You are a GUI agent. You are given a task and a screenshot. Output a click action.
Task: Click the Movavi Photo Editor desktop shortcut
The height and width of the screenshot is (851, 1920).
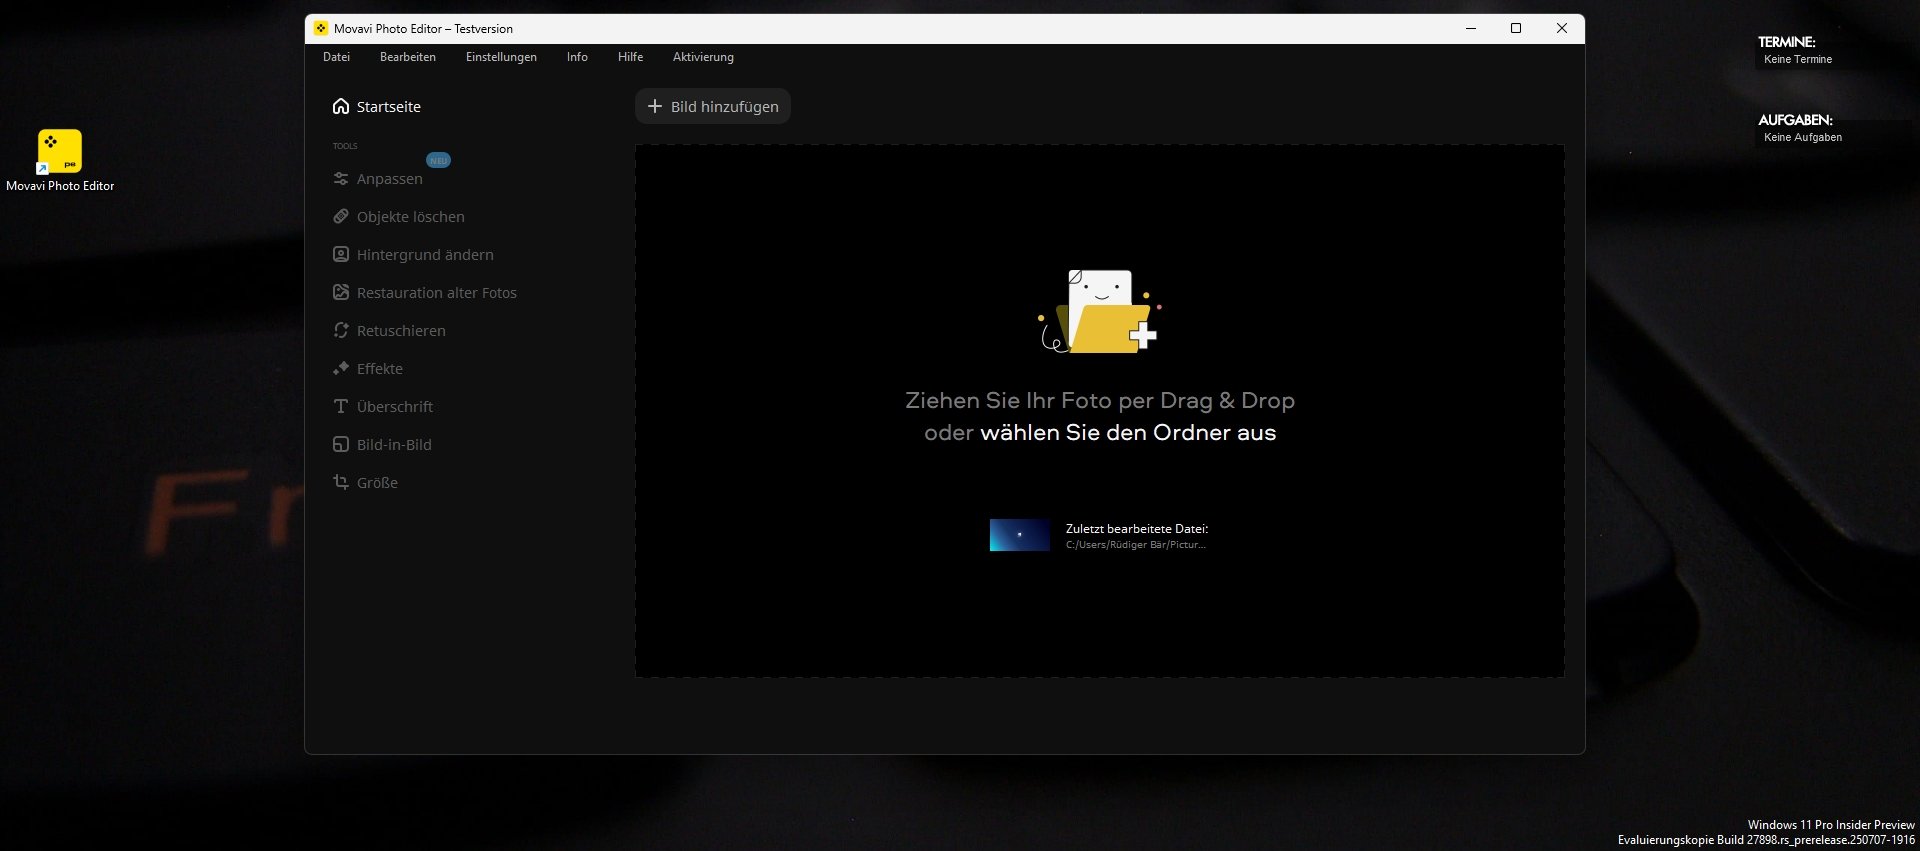coord(60,160)
